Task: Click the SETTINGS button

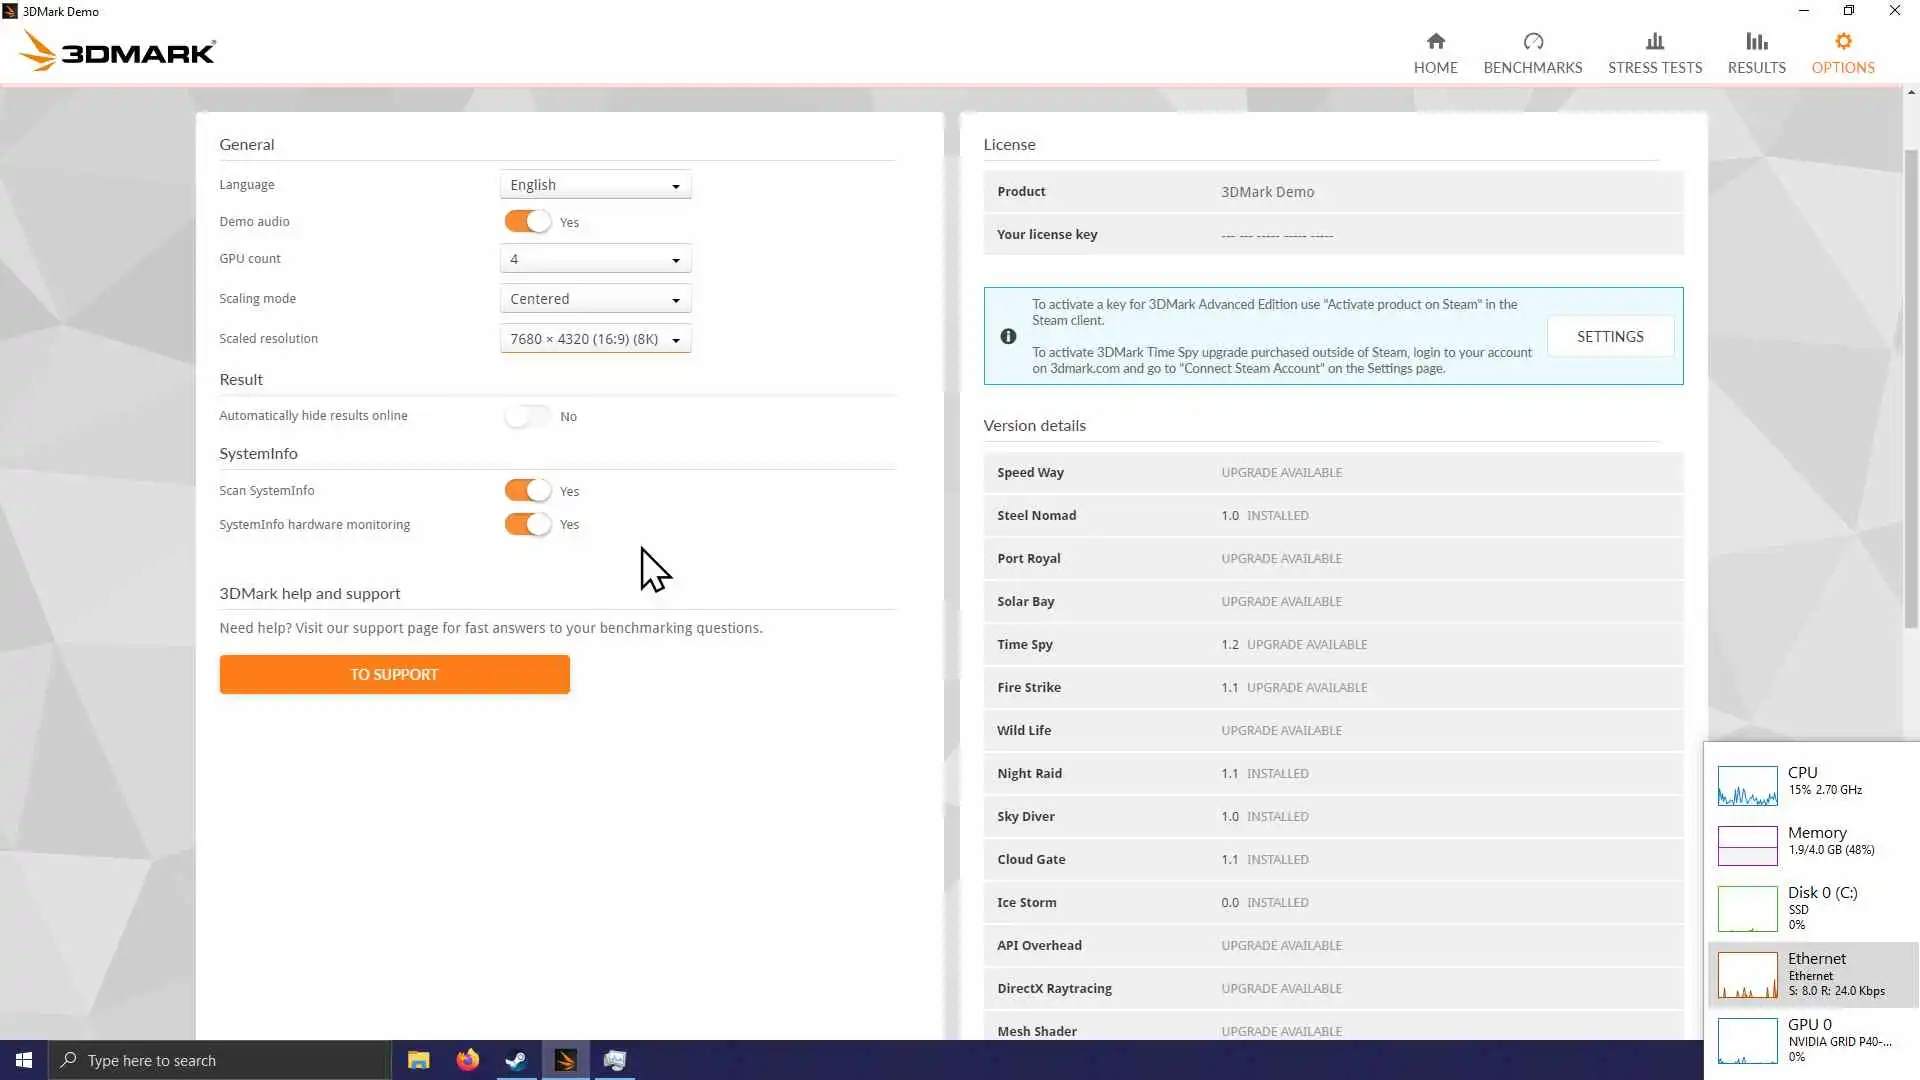Action: 1609,336
